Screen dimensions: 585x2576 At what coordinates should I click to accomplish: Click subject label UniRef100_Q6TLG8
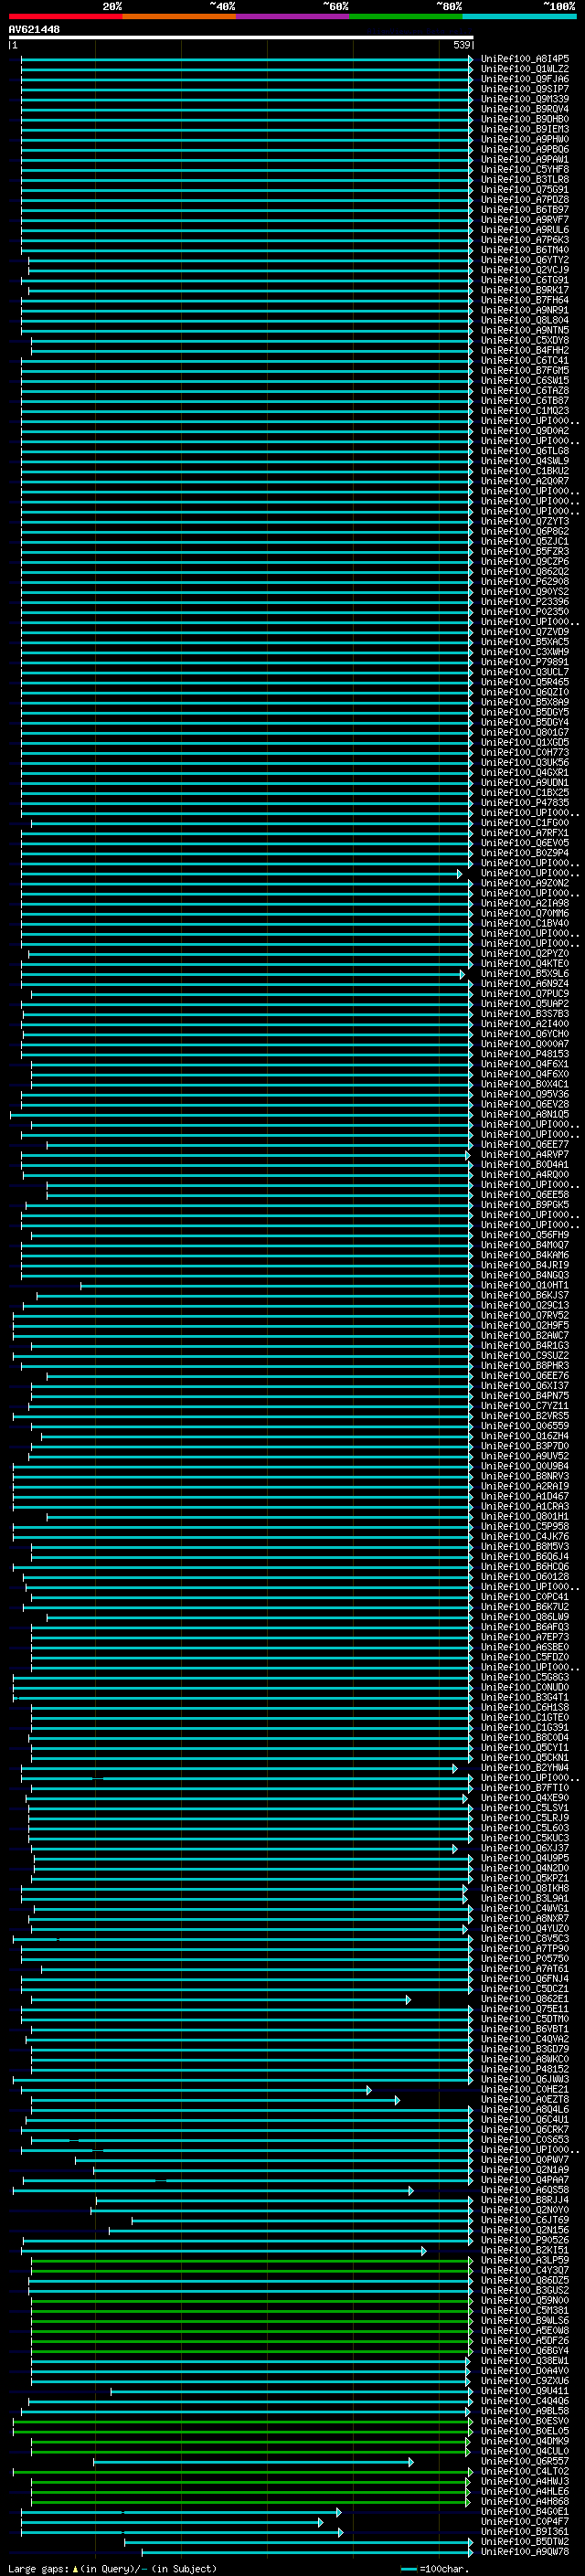coord(524,451)
